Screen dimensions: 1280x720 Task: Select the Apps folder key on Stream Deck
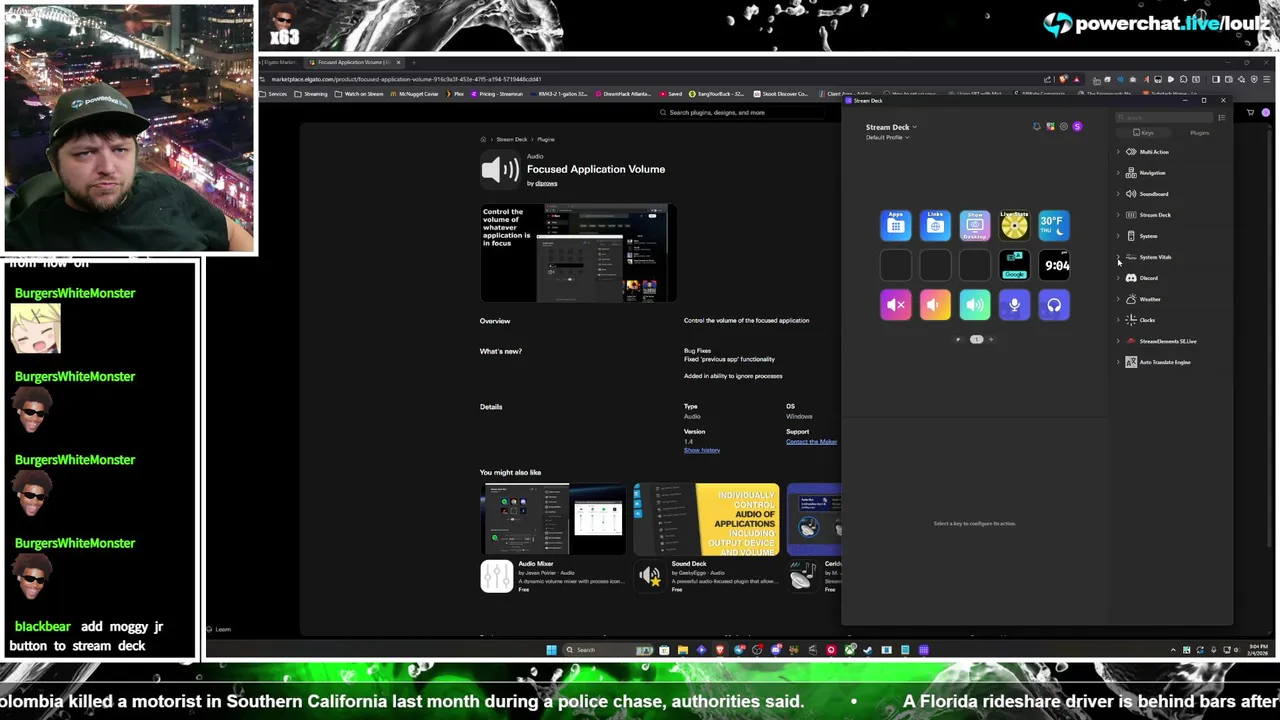(x=896, y=225)
